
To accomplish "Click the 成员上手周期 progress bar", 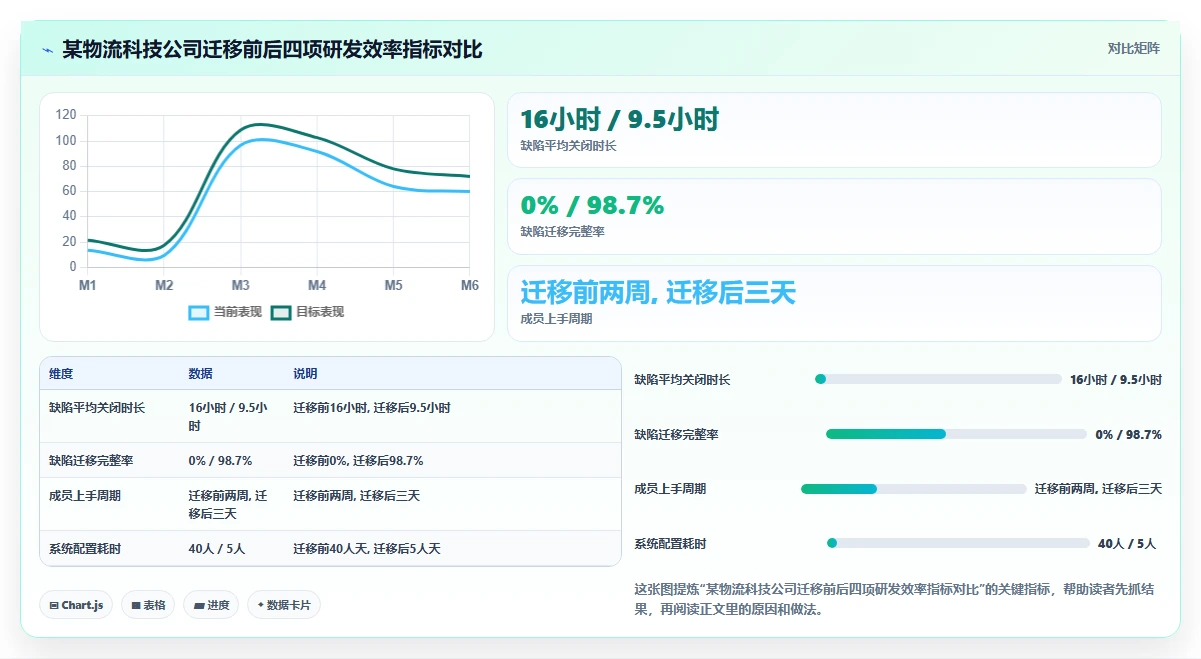I will 914,489.
